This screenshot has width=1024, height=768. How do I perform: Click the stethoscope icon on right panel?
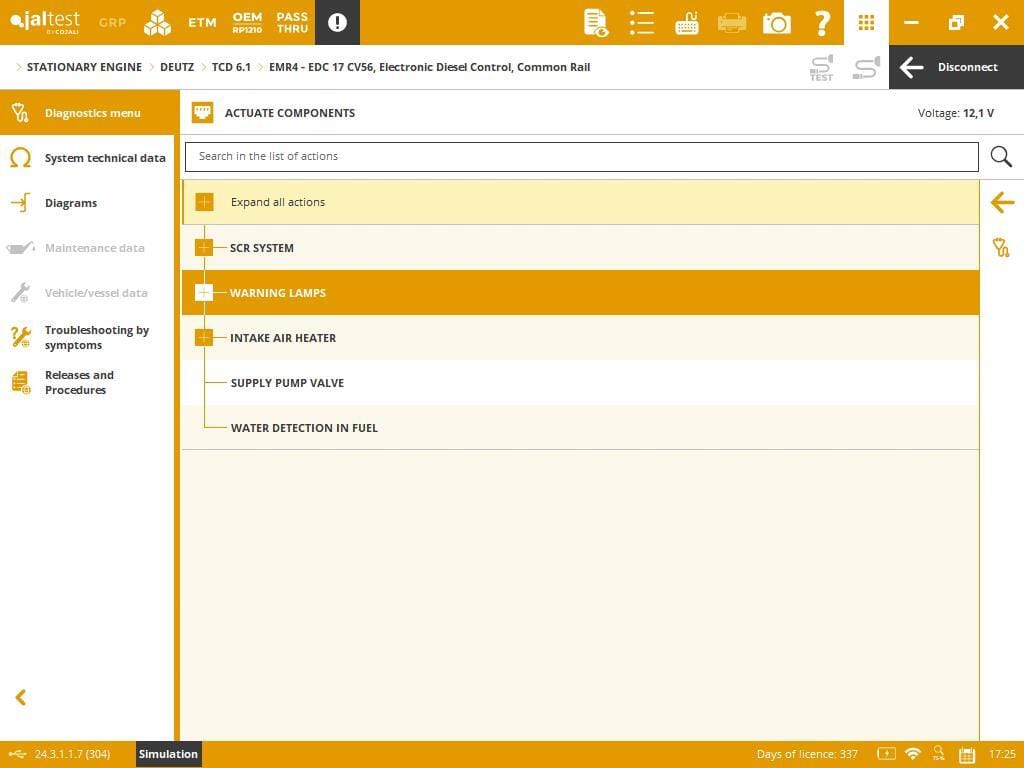coord(1001,248)
